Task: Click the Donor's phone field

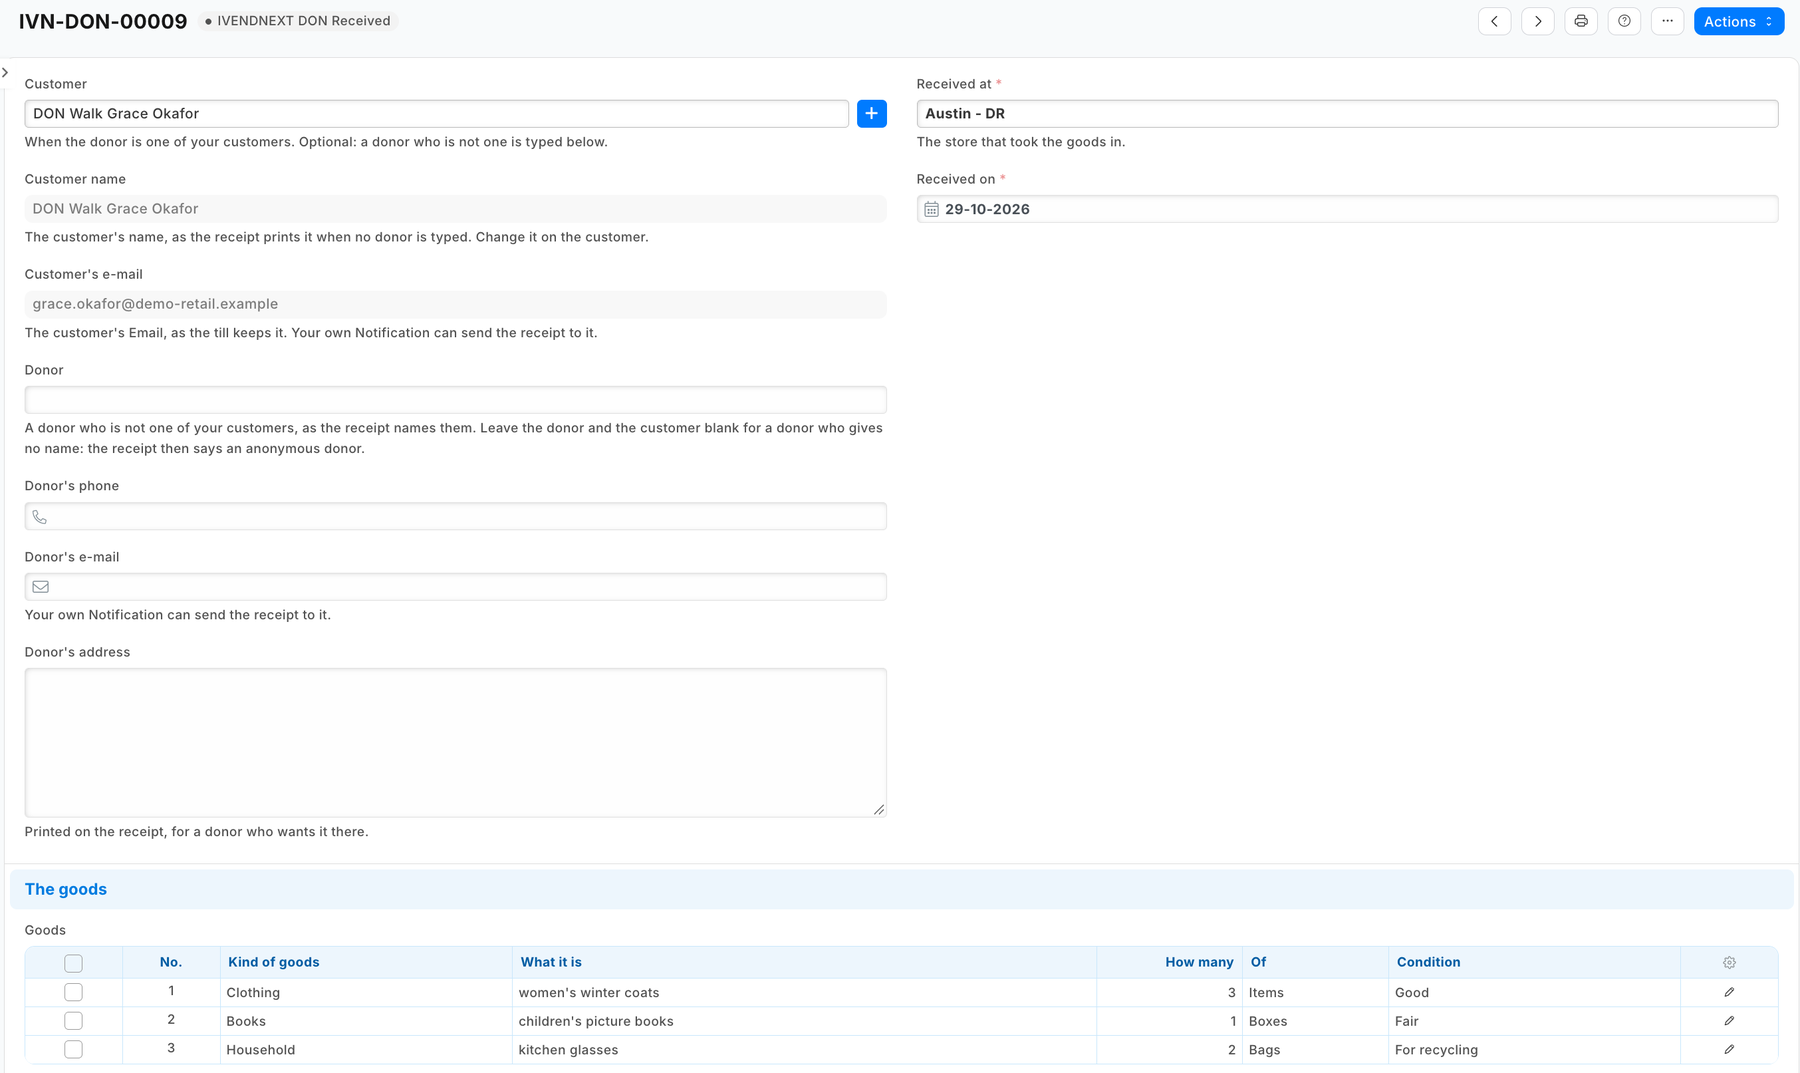Action: pyautogui.click(x=455, y=516)
